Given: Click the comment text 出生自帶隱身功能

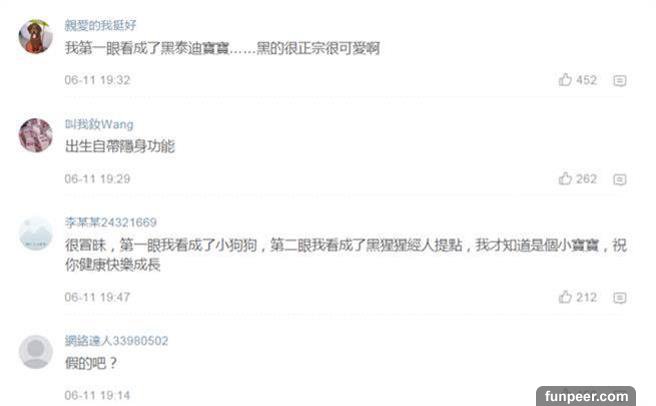Looking at the screenshot, I should coord(120,146).
